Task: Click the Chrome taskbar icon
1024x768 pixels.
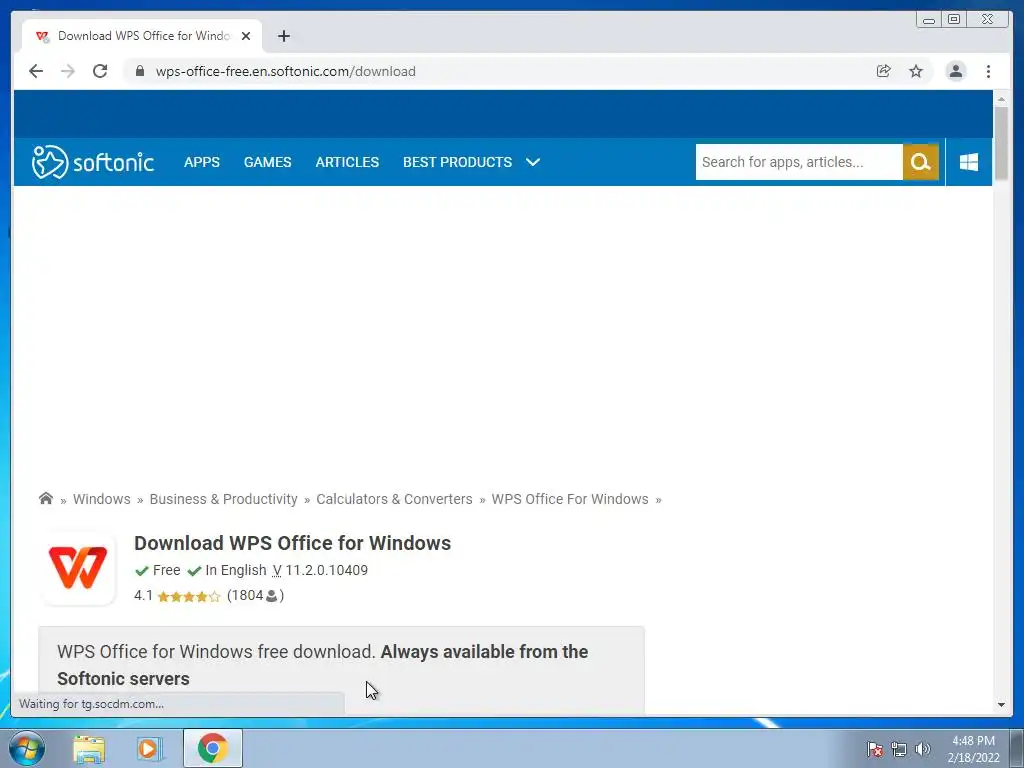Action: coord(212,748)
